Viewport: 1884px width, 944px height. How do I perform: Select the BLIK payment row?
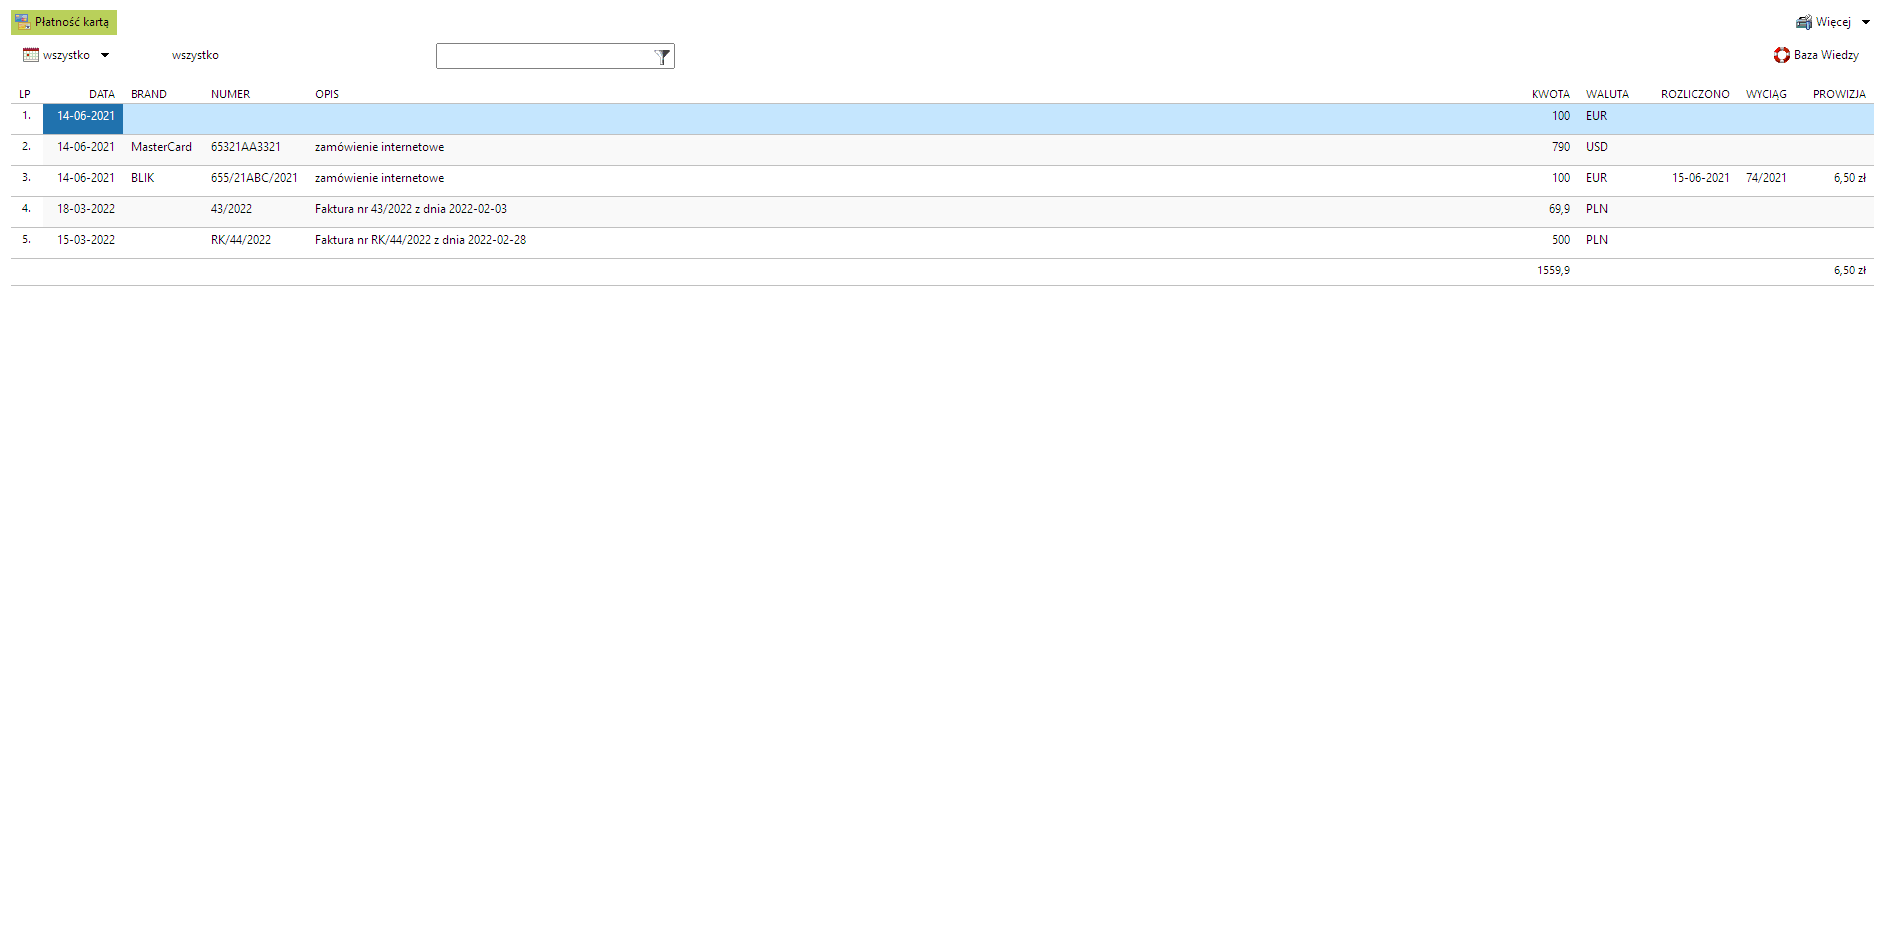tap(143, 178)
